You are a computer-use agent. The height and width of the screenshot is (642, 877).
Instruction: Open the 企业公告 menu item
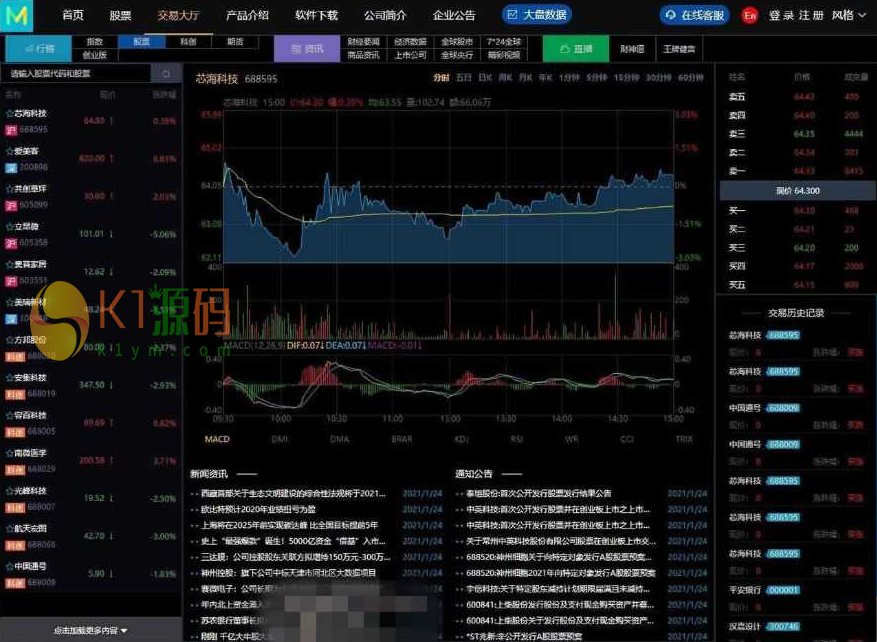pos(454,15)
